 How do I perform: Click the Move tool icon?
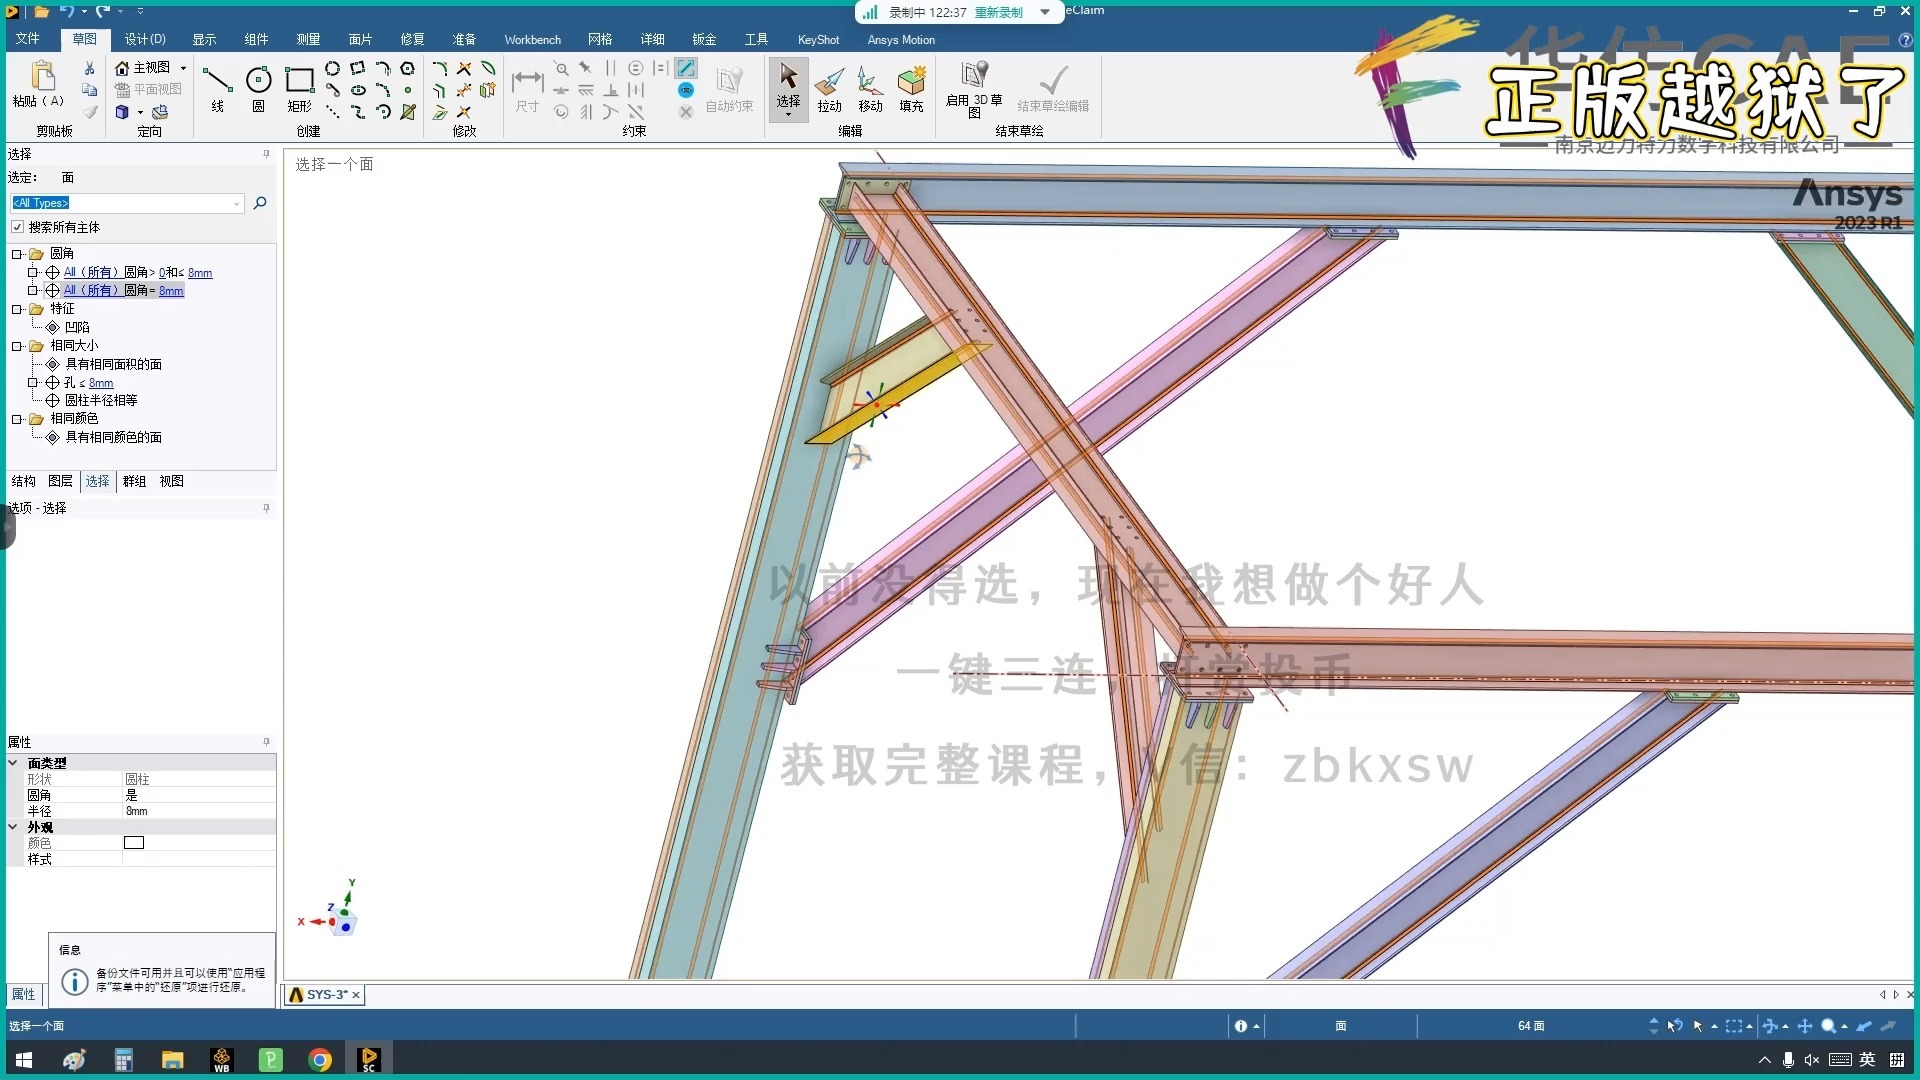[x=870, y=81]
